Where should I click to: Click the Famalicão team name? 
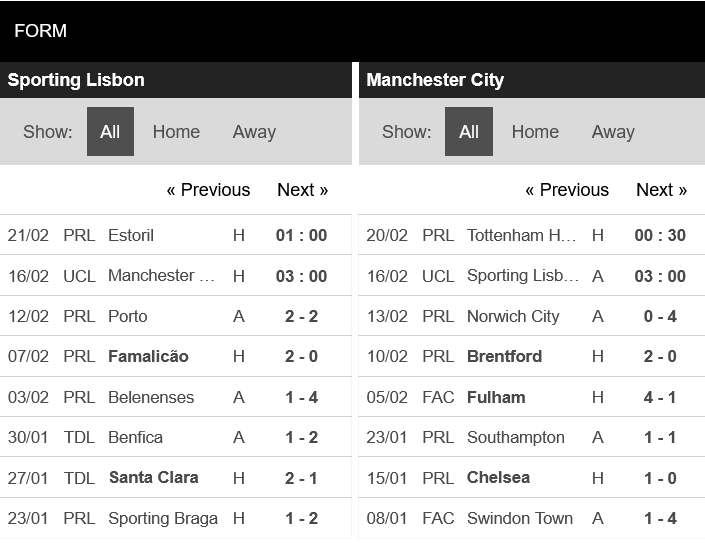[x=148, y=356]
